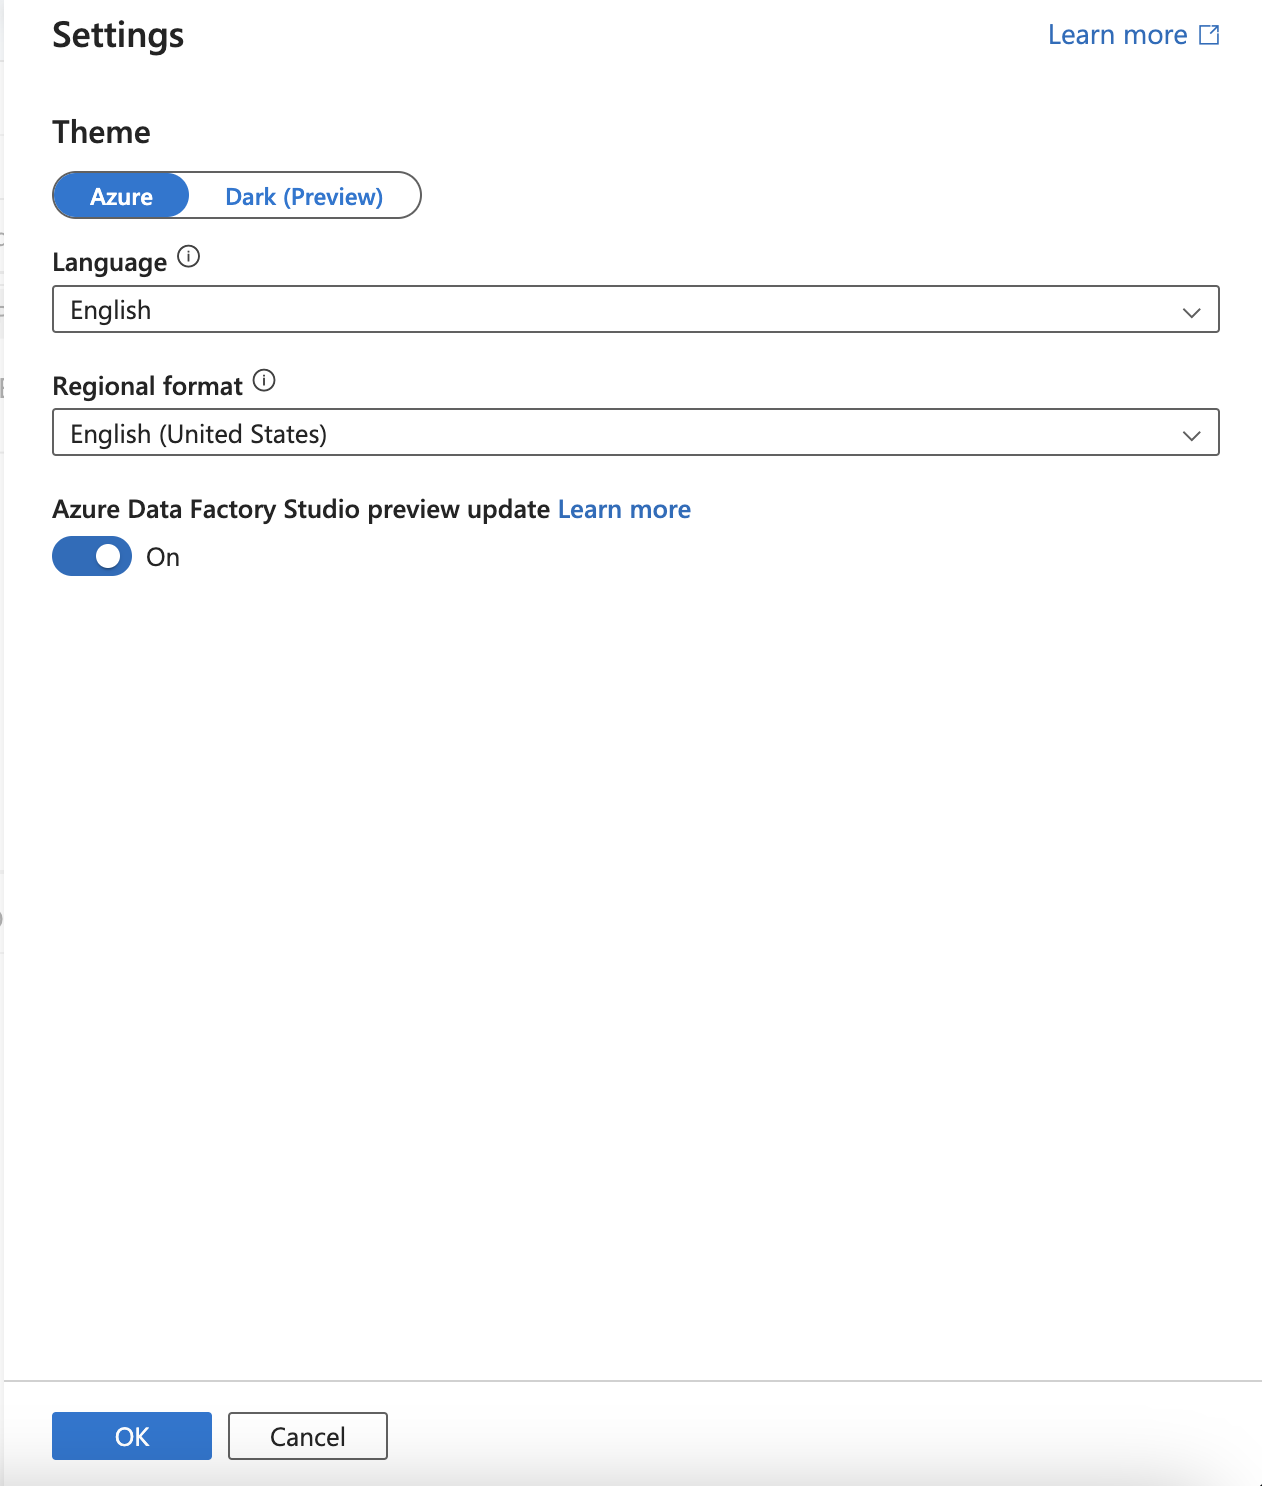Image resolution: width=1262 pixels, height=1486 pixels.
Task: Click the info icon next to Regional format
Action: [264, 381]
